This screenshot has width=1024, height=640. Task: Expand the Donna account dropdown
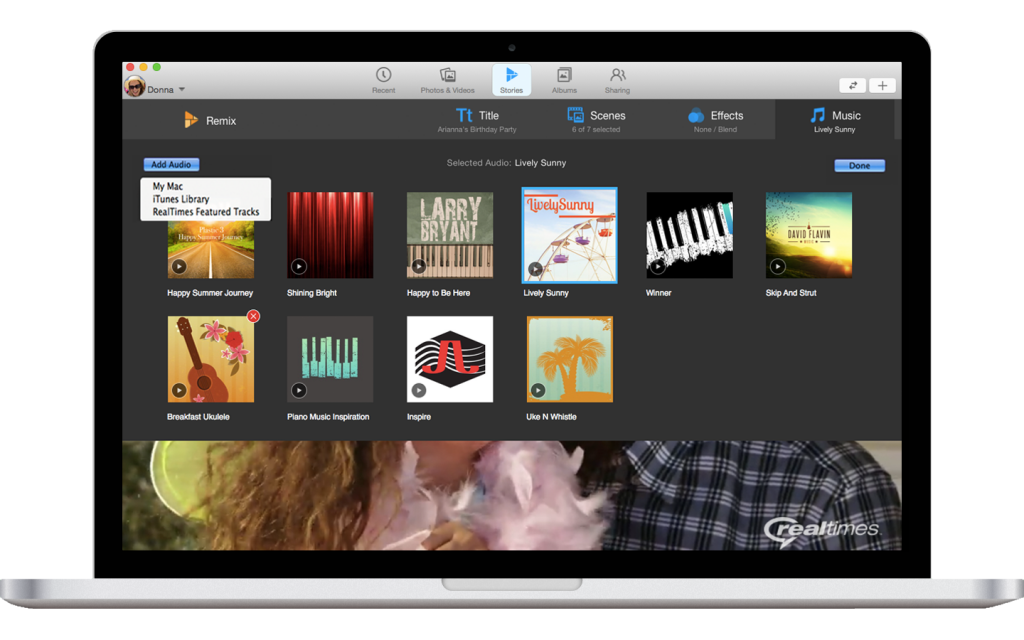click(182, 90)
